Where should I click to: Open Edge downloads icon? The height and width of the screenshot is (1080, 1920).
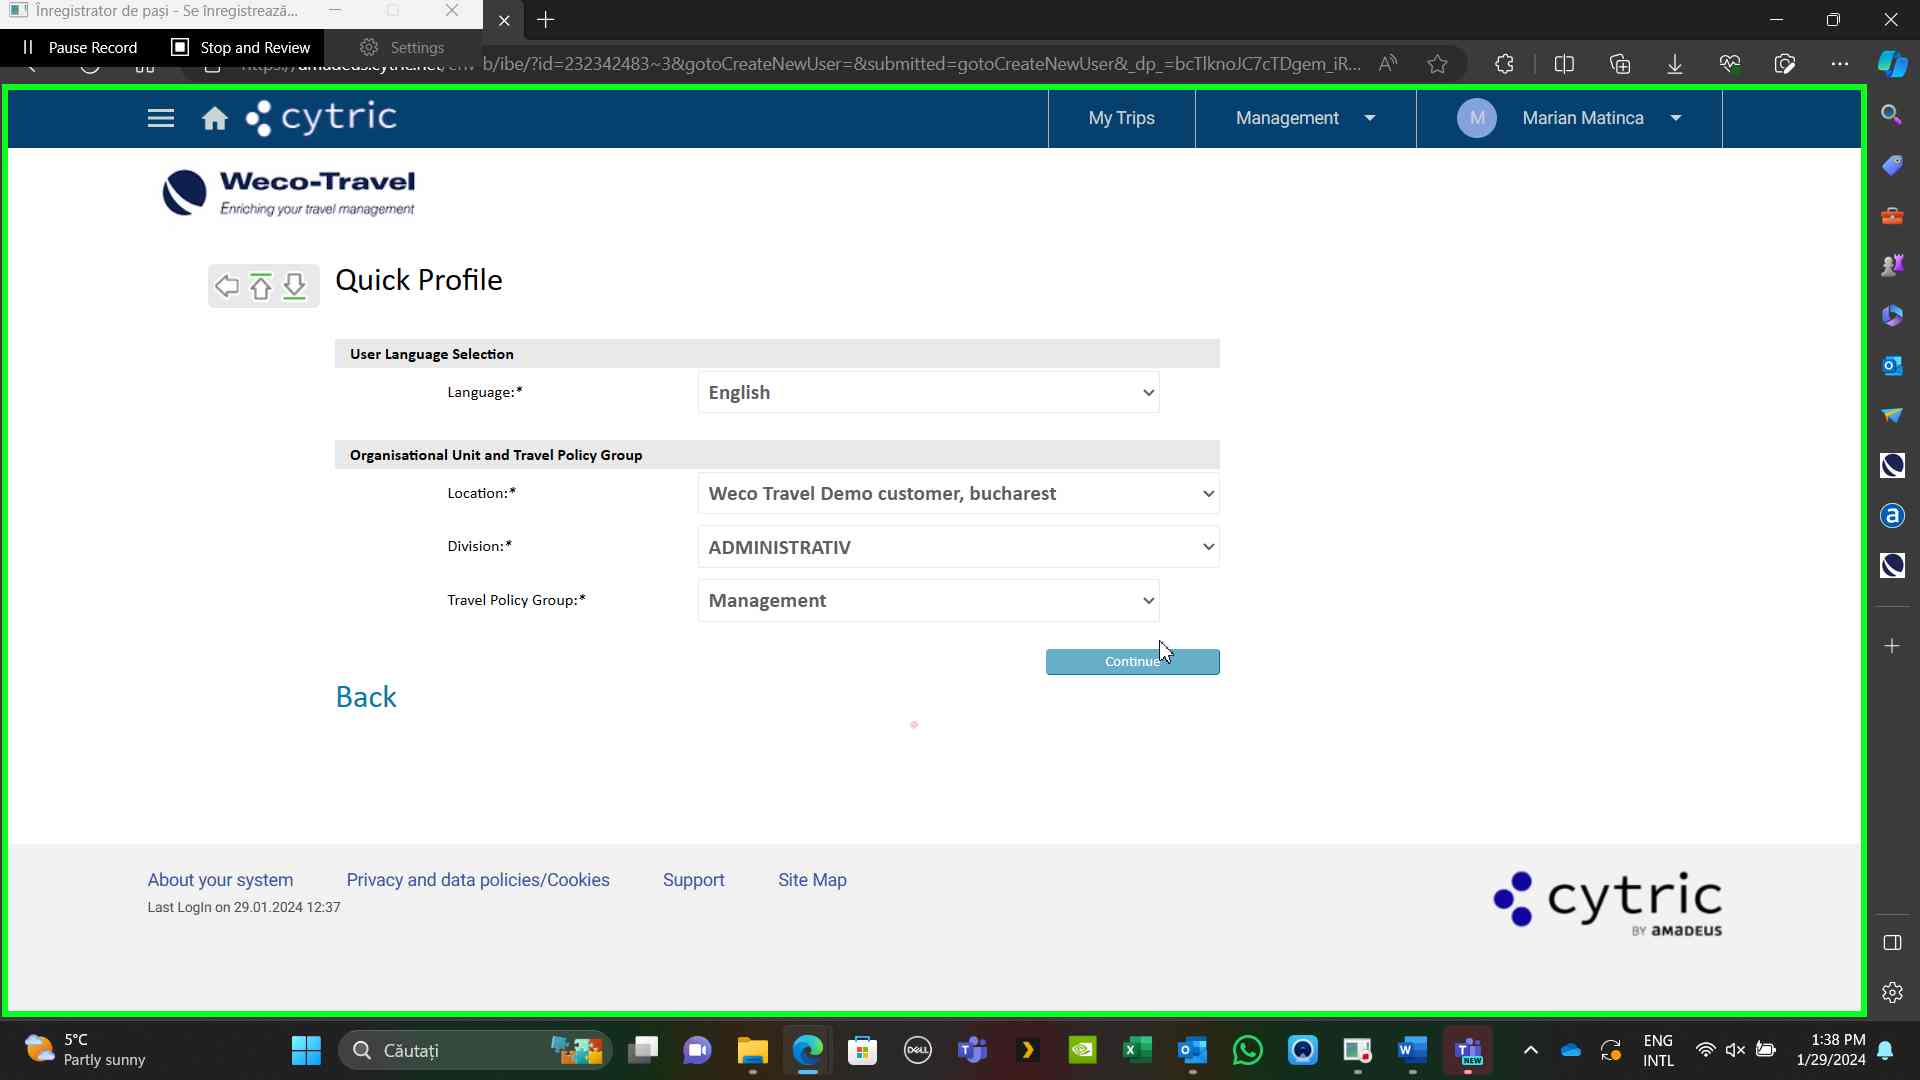click(x=1674, y=64)
